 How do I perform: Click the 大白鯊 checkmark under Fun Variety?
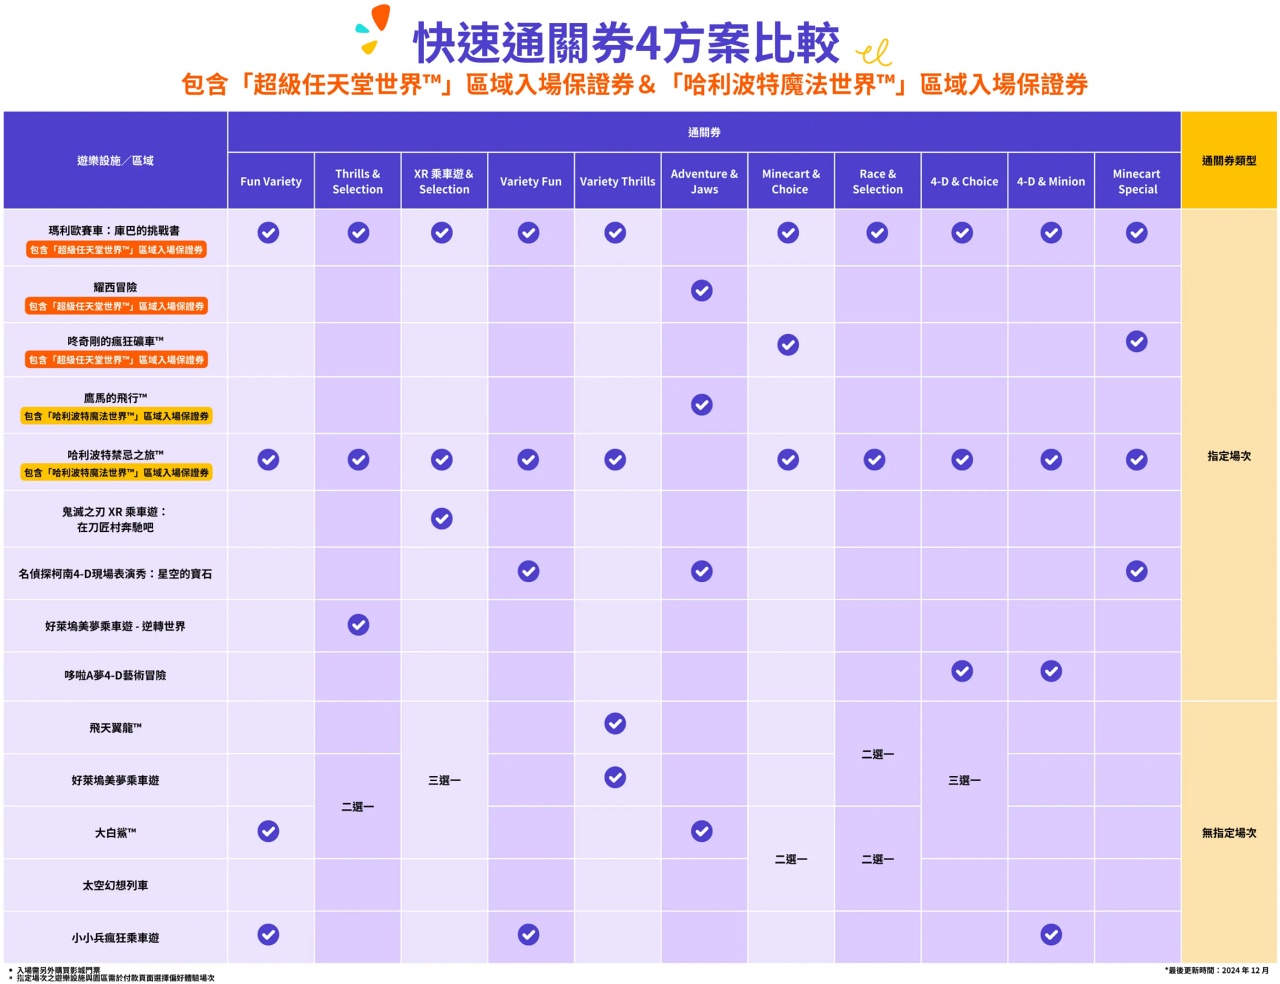268,832
